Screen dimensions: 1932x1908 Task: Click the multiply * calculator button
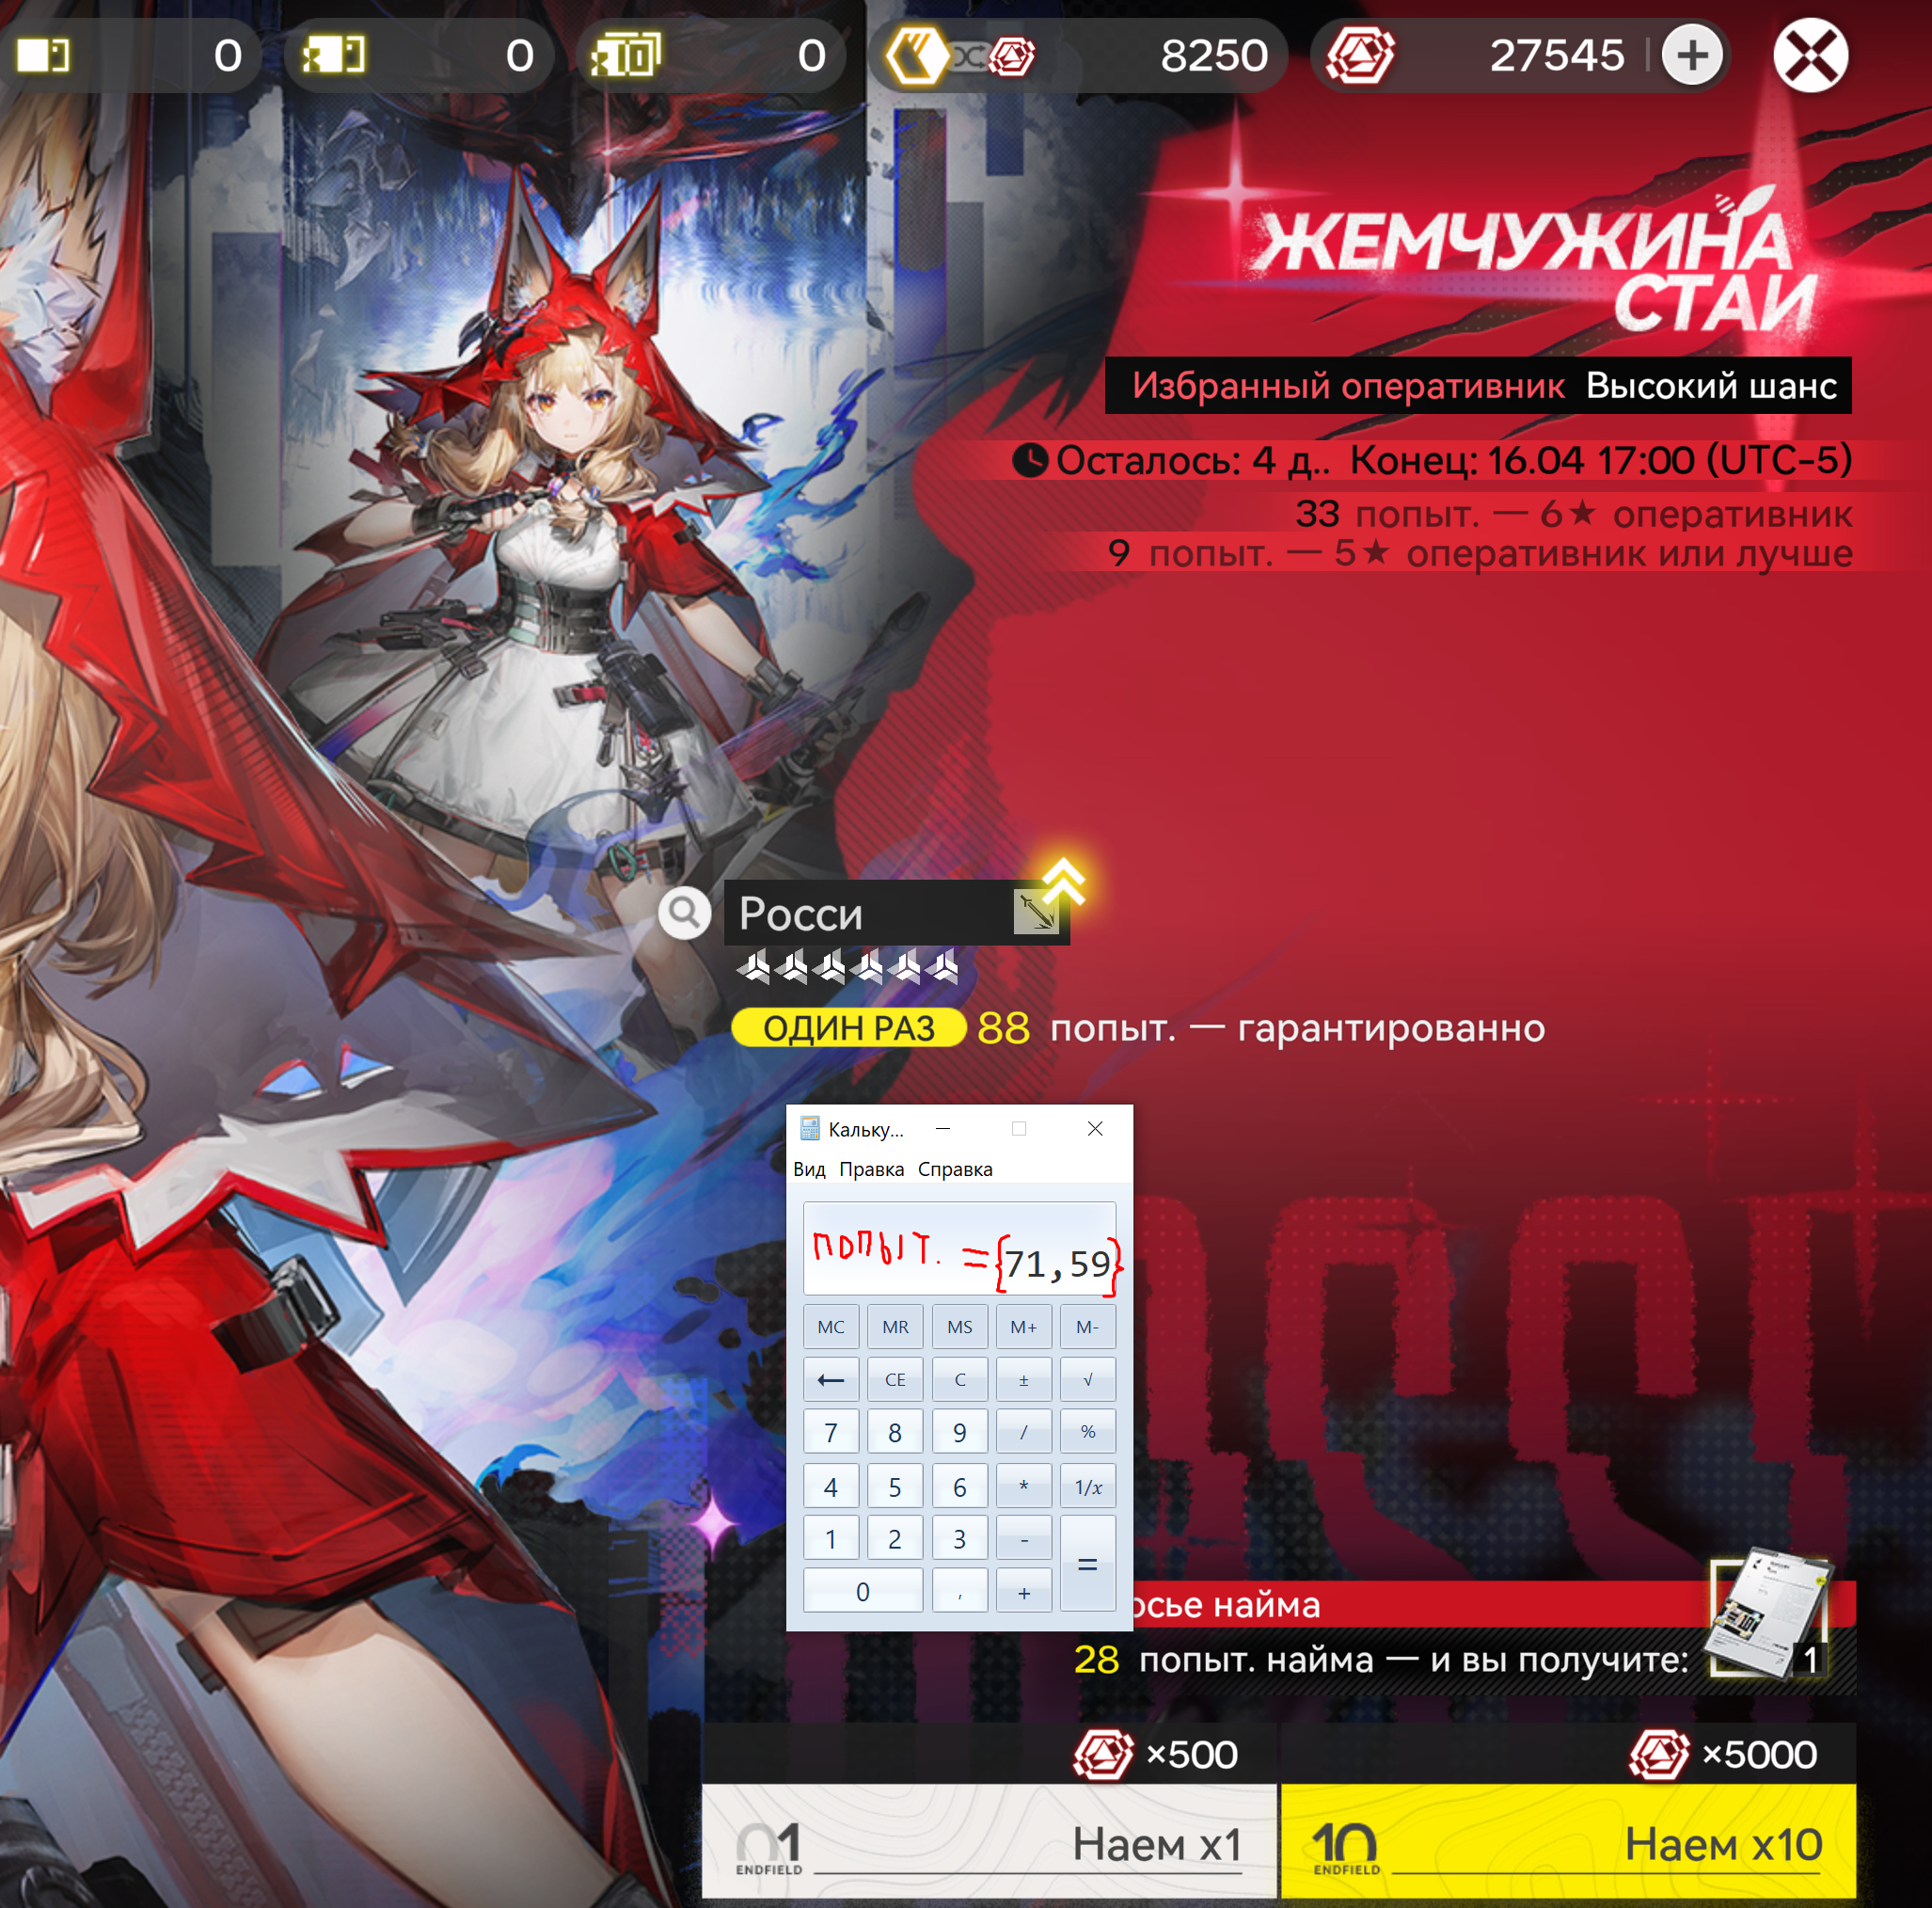(x=1024, y=1486)
